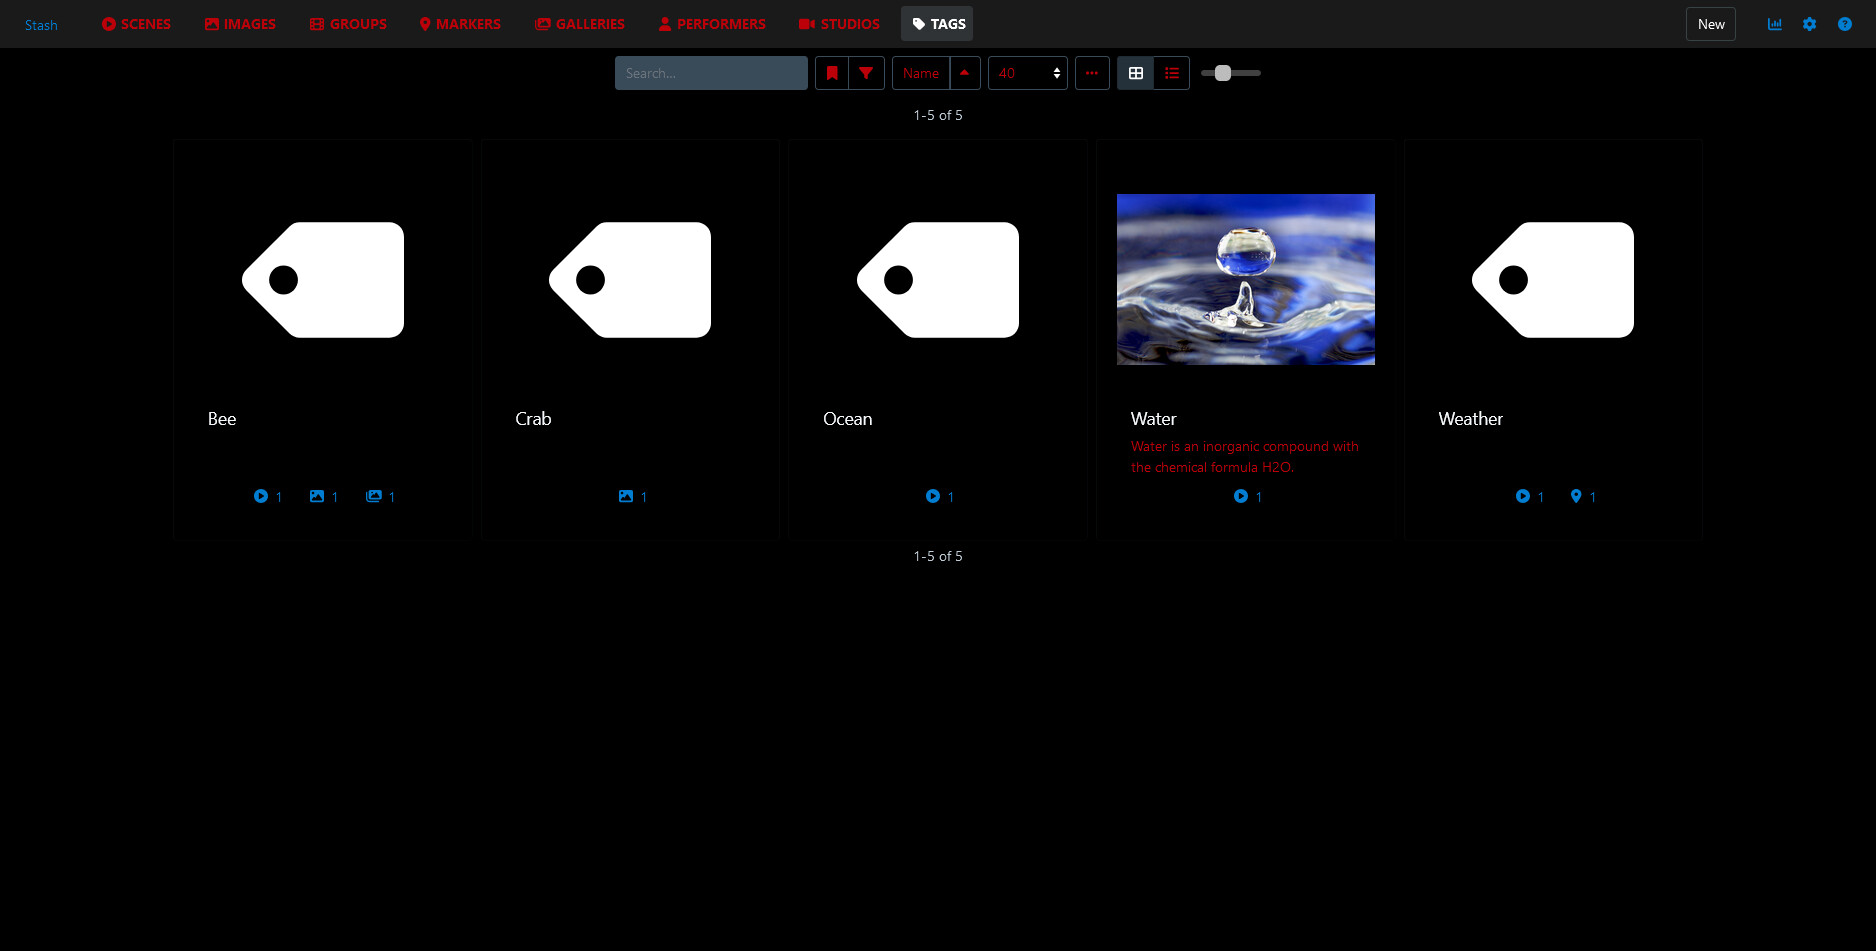This screenshot has width=1876, height=951.
Task: Adjust the card zoom slider
Action: click(1231, 73)
